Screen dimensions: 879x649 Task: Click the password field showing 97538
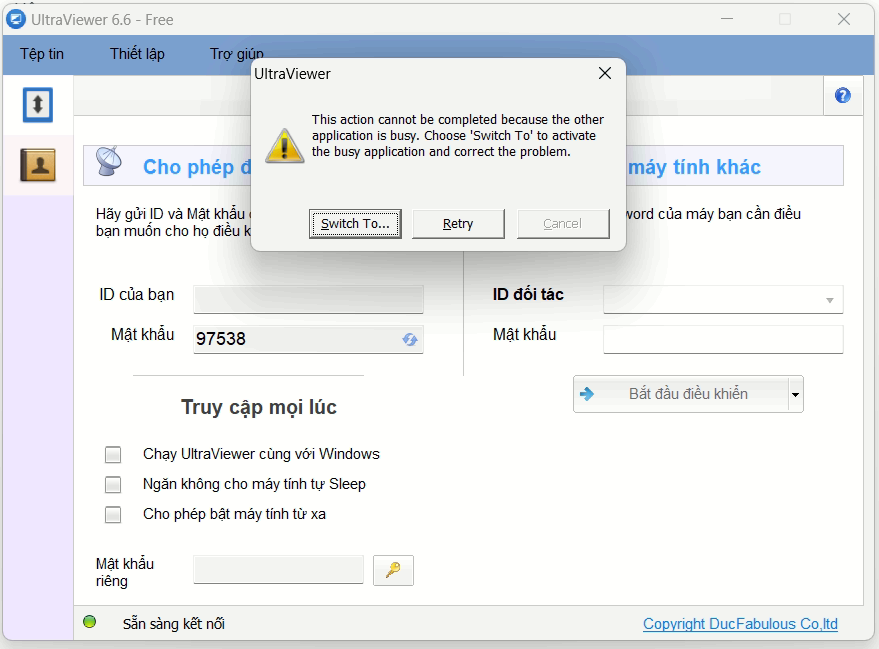click(x=308, y=339)
